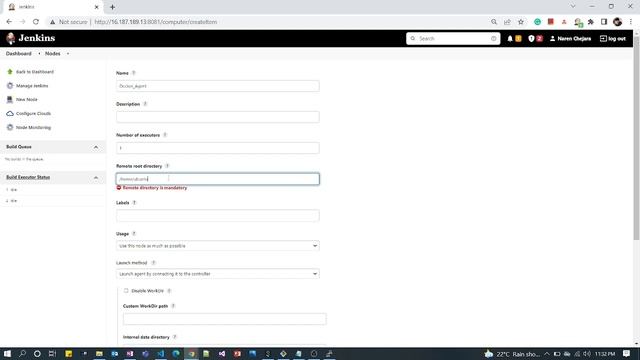Collapse the Build Queue panel
This screenshot has height=360, width=640.
[96, 147]
